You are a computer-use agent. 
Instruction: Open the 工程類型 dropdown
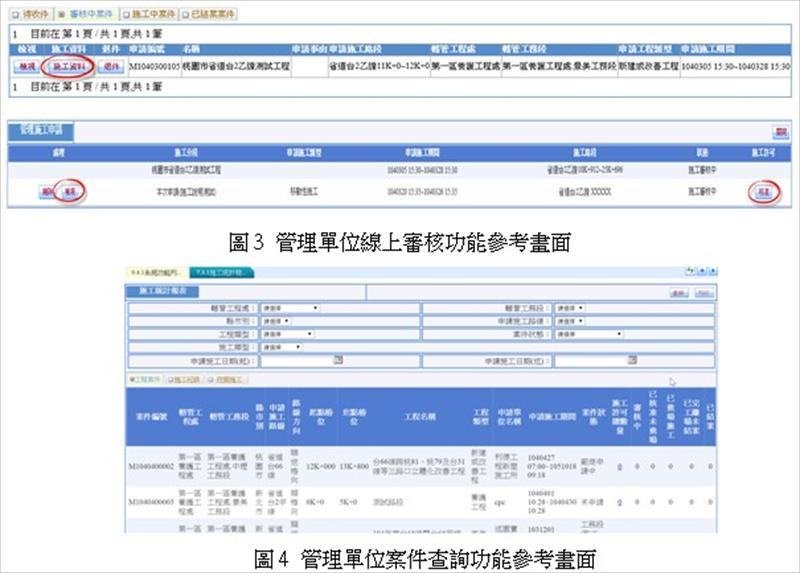click(287, 334)
